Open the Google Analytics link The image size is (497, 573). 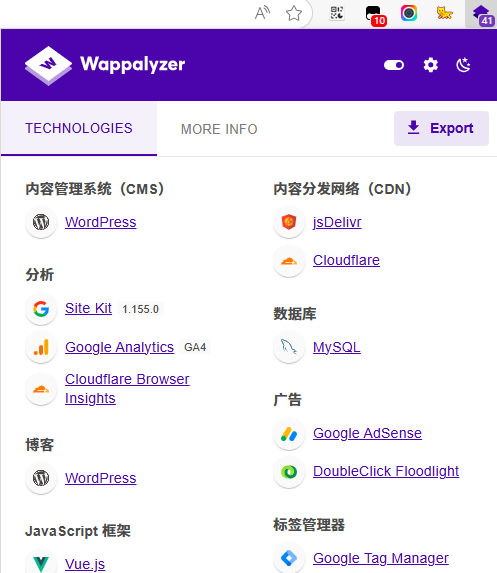tap(119, 347)
